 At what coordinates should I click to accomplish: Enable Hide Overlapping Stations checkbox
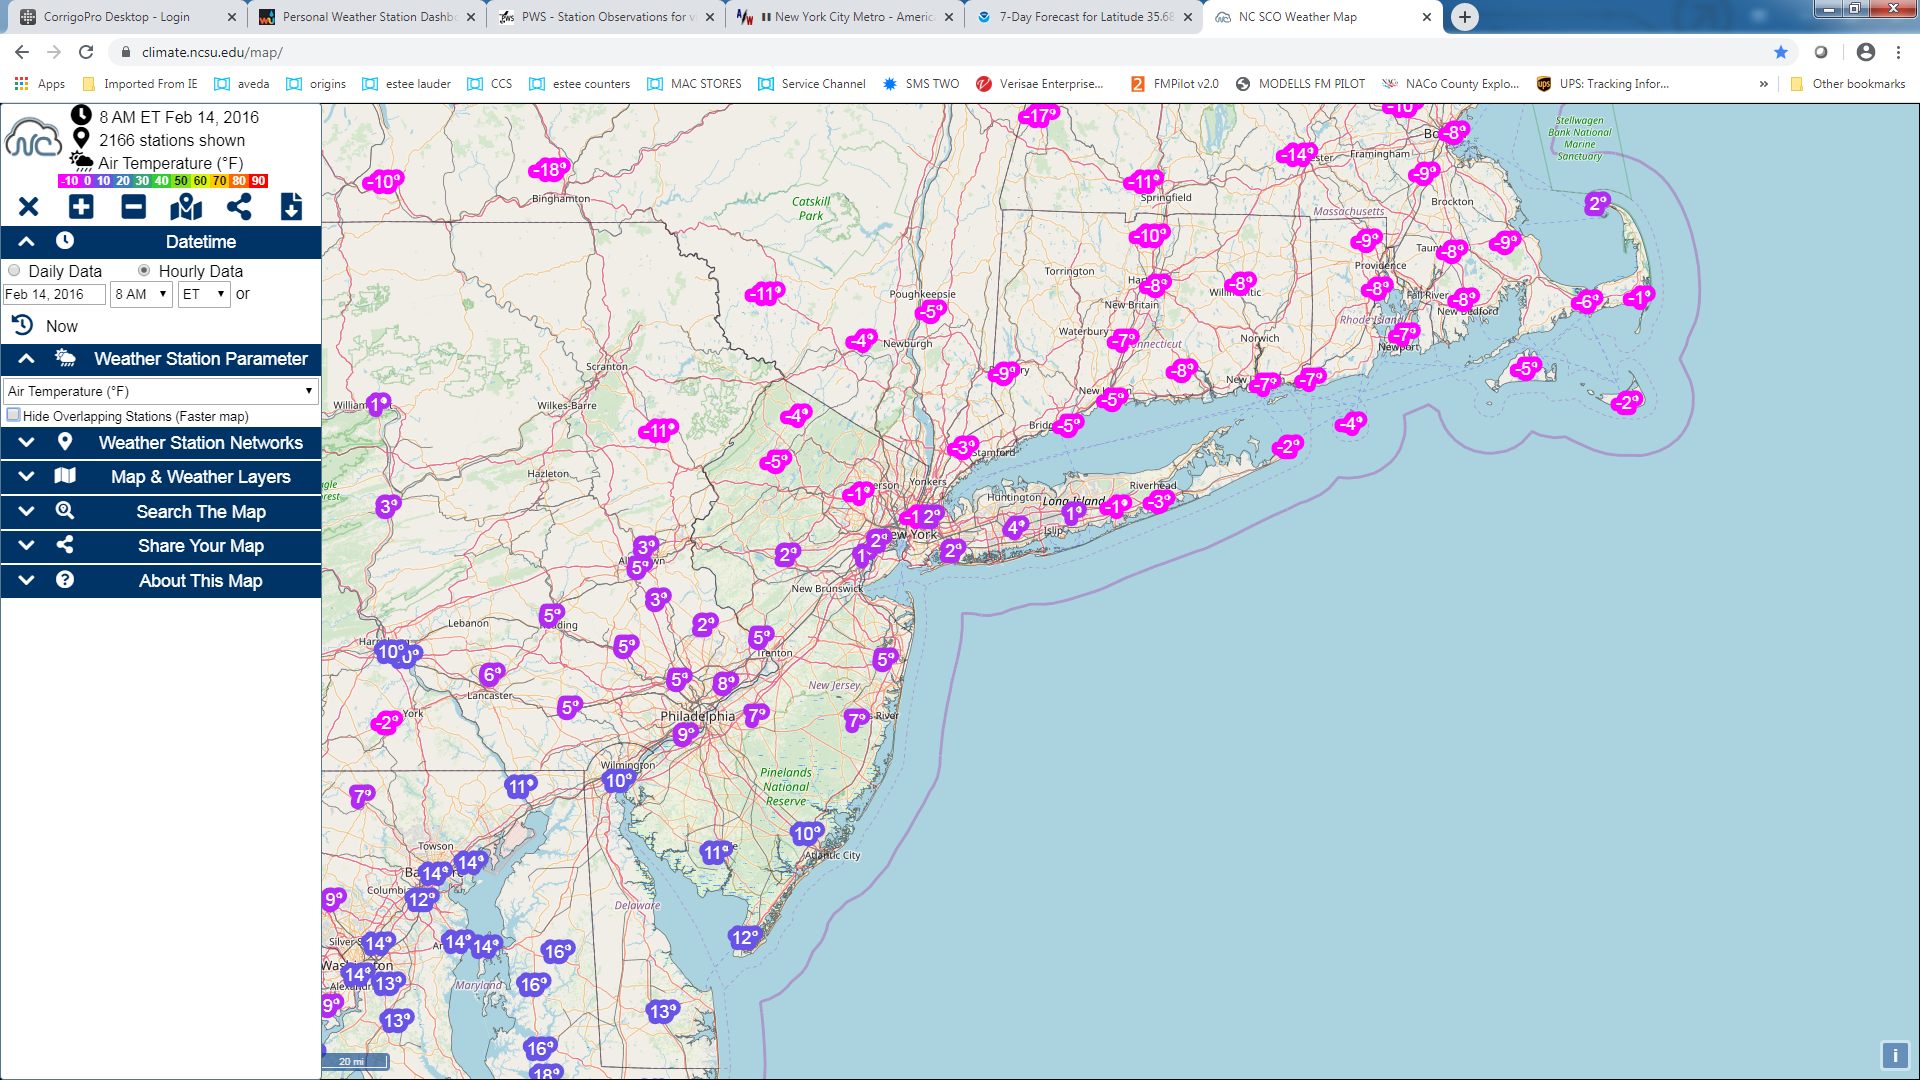point(13,415)
